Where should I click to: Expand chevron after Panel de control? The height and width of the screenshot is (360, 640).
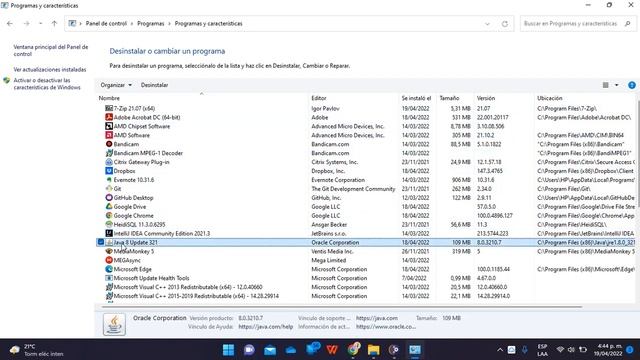(x=132, y=24)
